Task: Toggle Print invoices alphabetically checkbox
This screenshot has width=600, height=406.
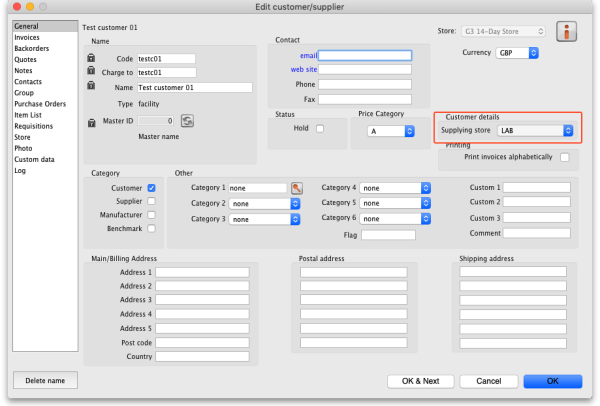Action: tap(565, 157)
